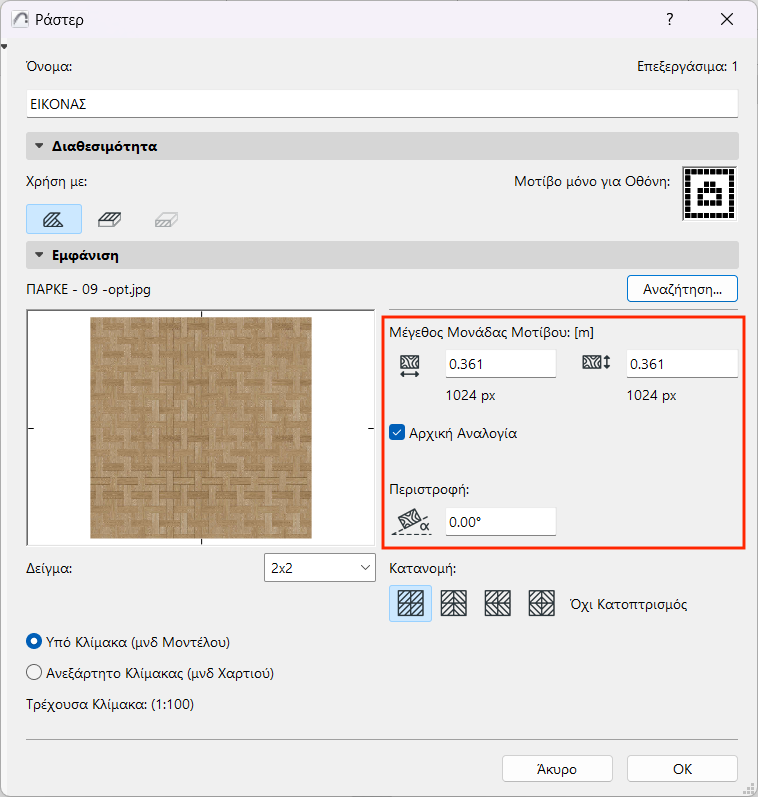Click the Επεξεργάσιμα: 1 label
The width and height of the screenshot is (758, 797).
click(687, 67)
